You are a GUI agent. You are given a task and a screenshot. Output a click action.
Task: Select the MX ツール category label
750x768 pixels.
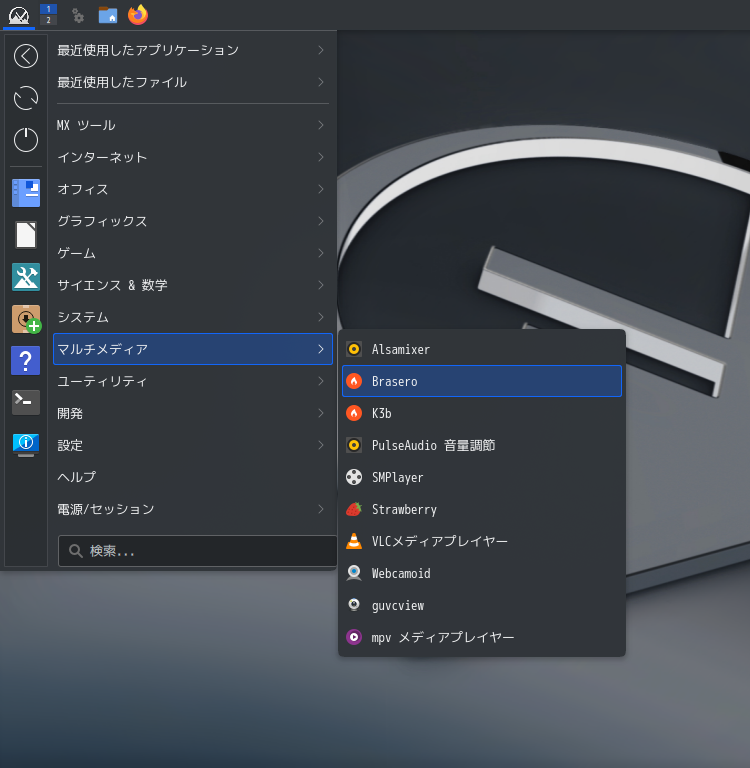(x=86, y=125)
